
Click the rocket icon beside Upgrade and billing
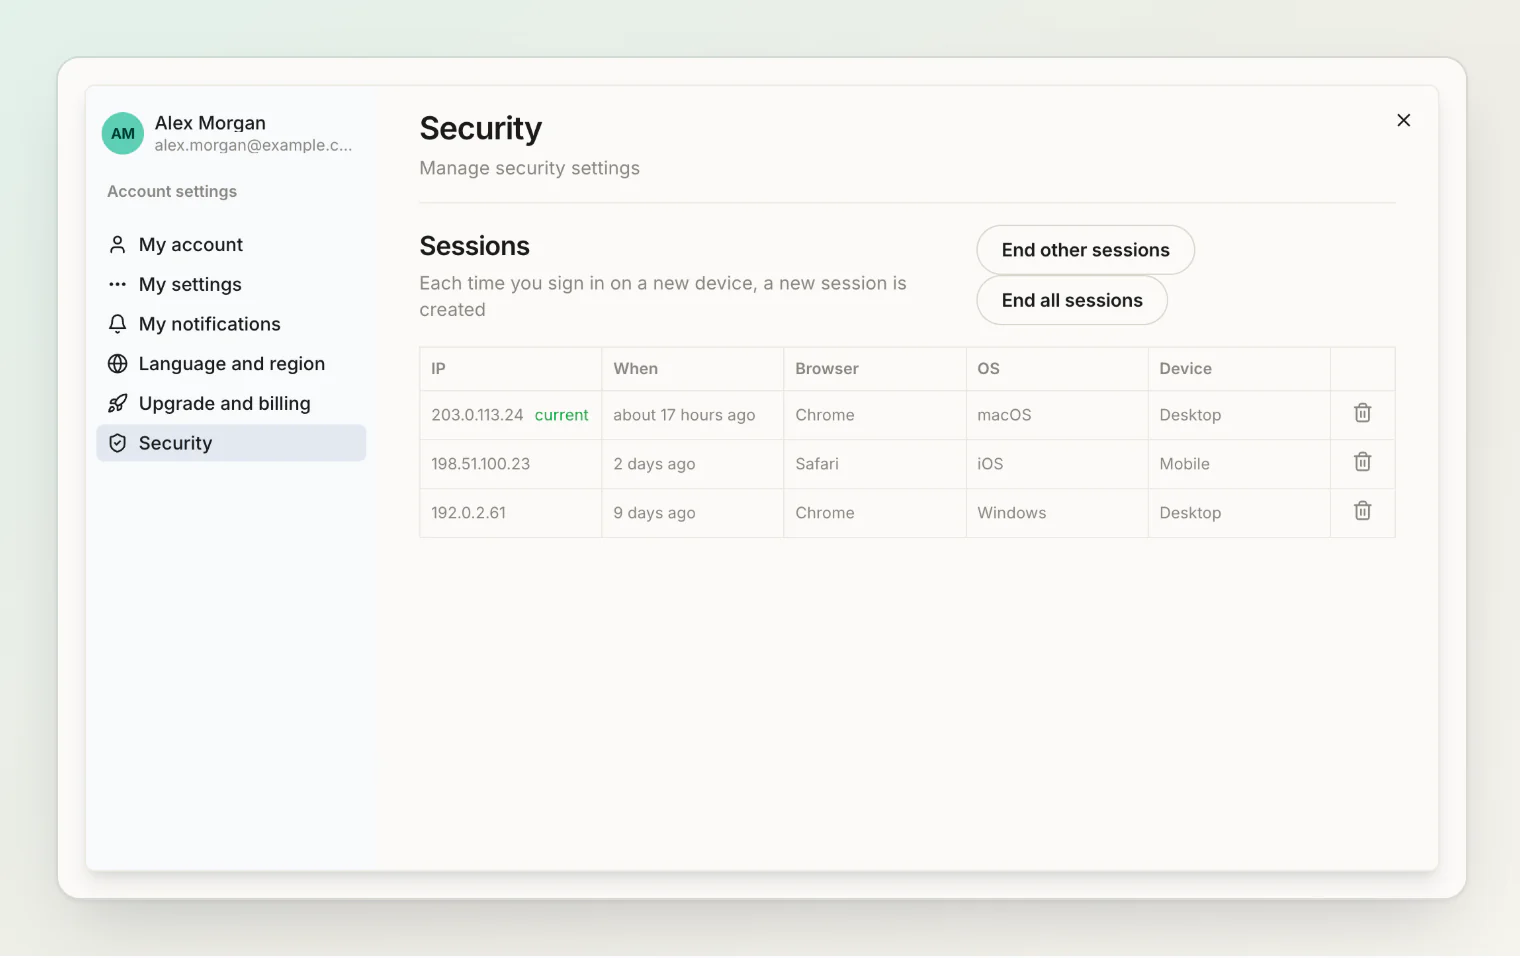click(117, 403)
